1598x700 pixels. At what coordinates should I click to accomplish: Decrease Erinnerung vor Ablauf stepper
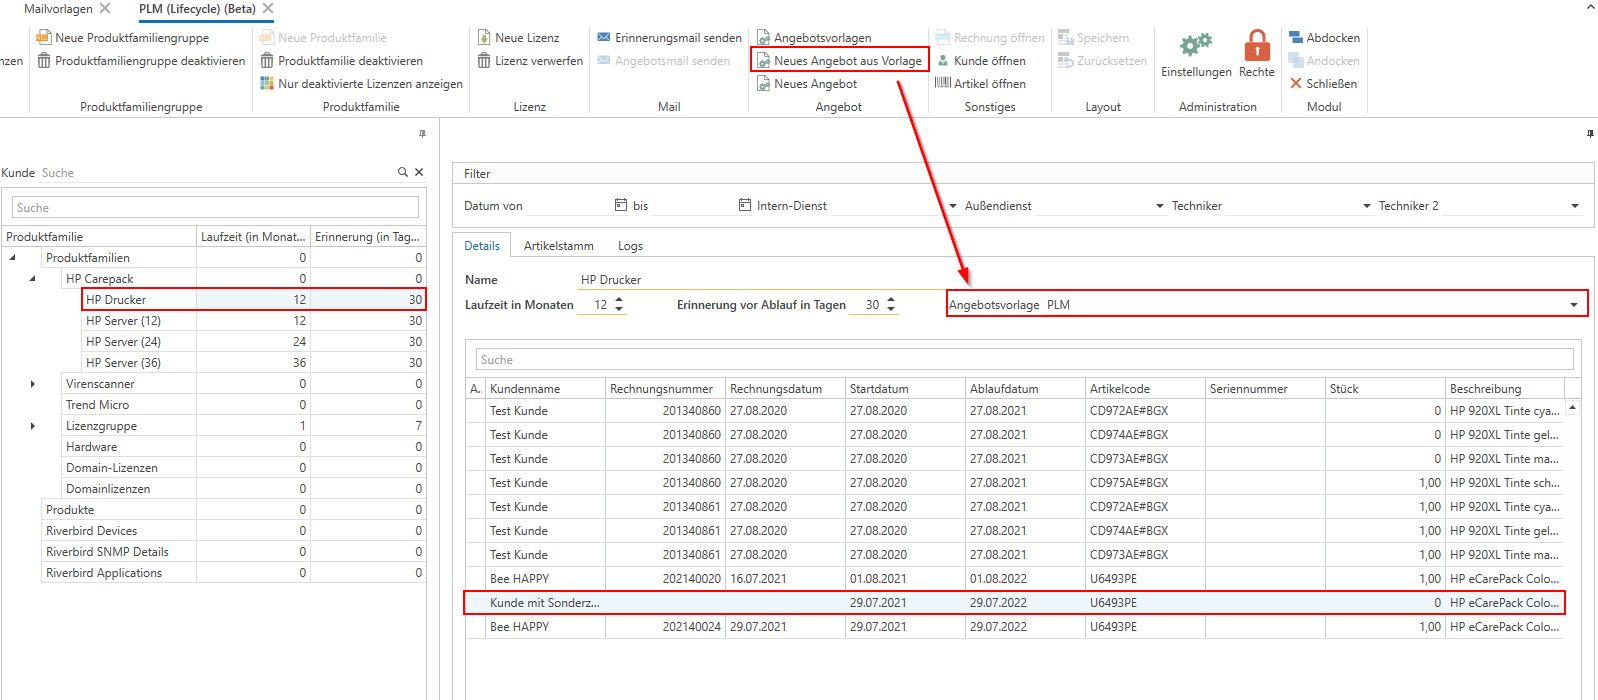pos(891,309)
